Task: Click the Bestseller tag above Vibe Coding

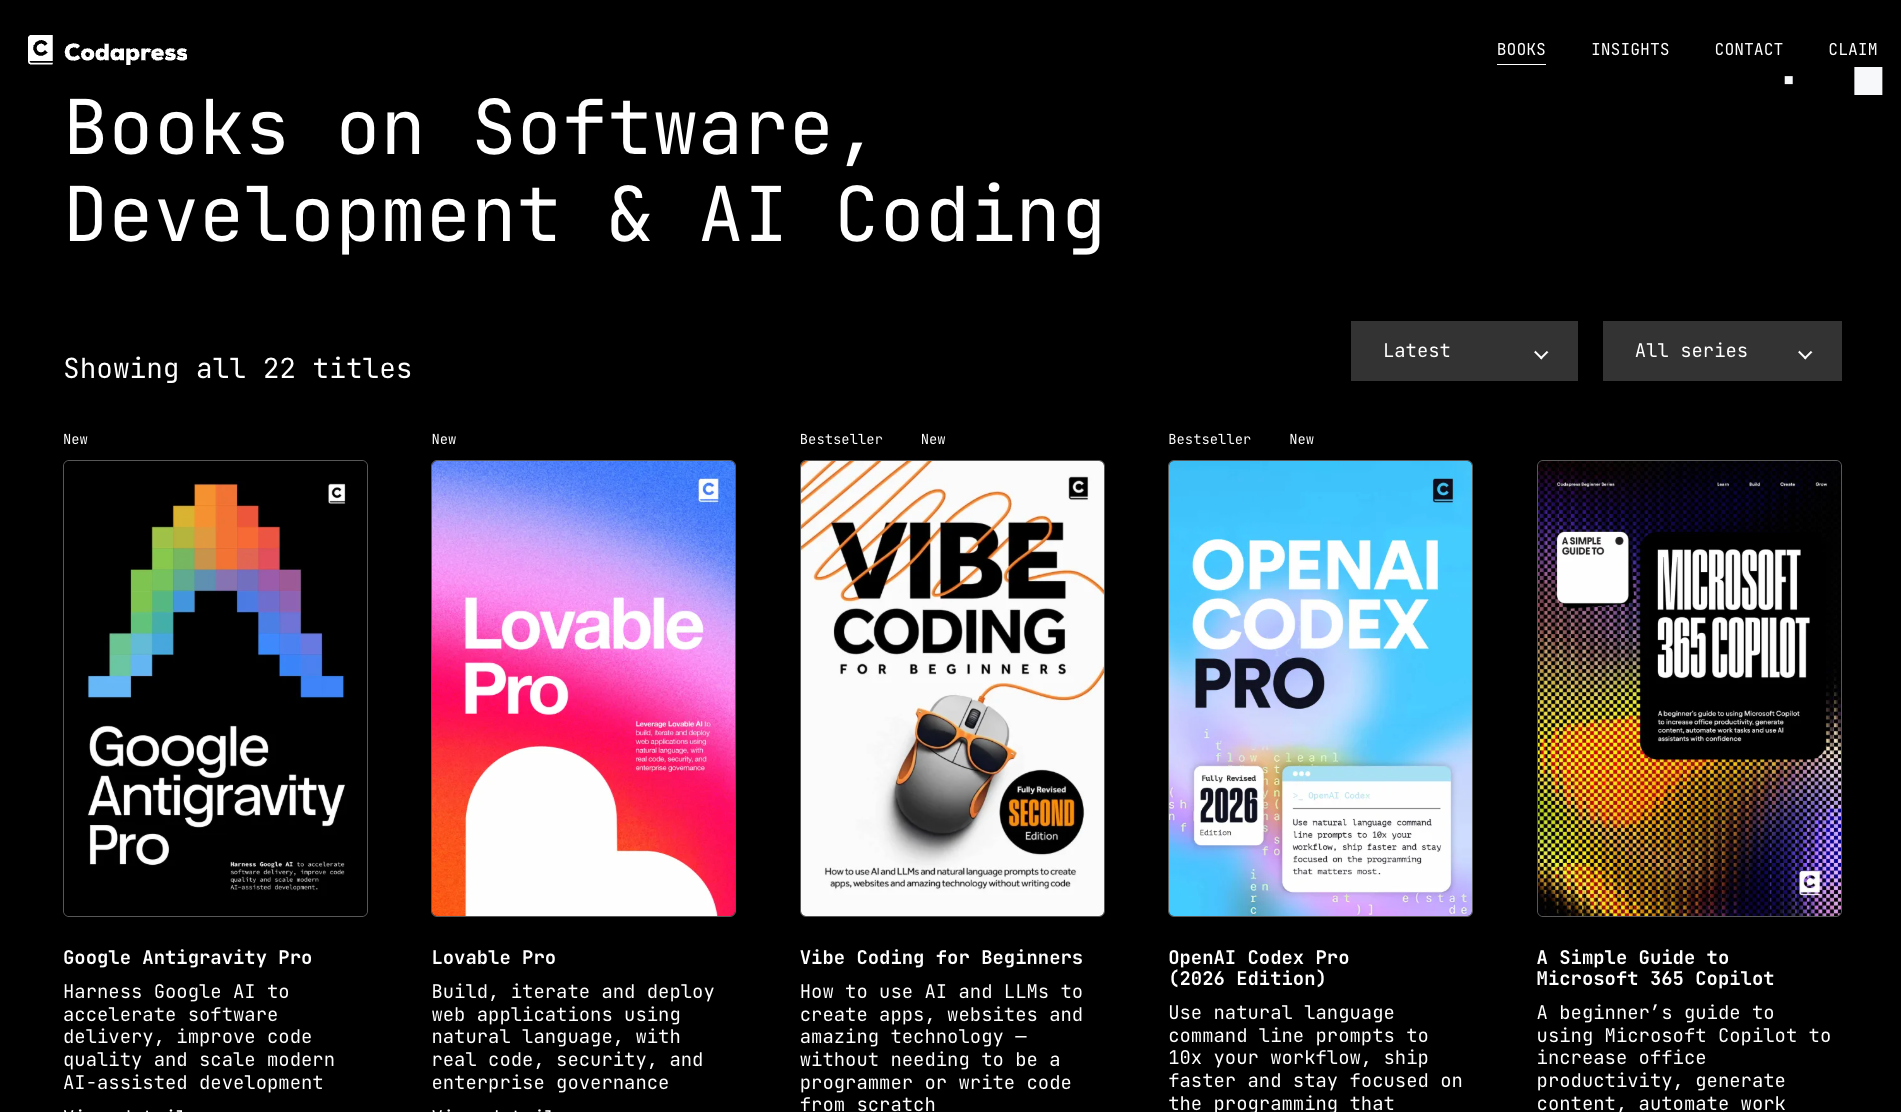Action: (x=841, y=439)
